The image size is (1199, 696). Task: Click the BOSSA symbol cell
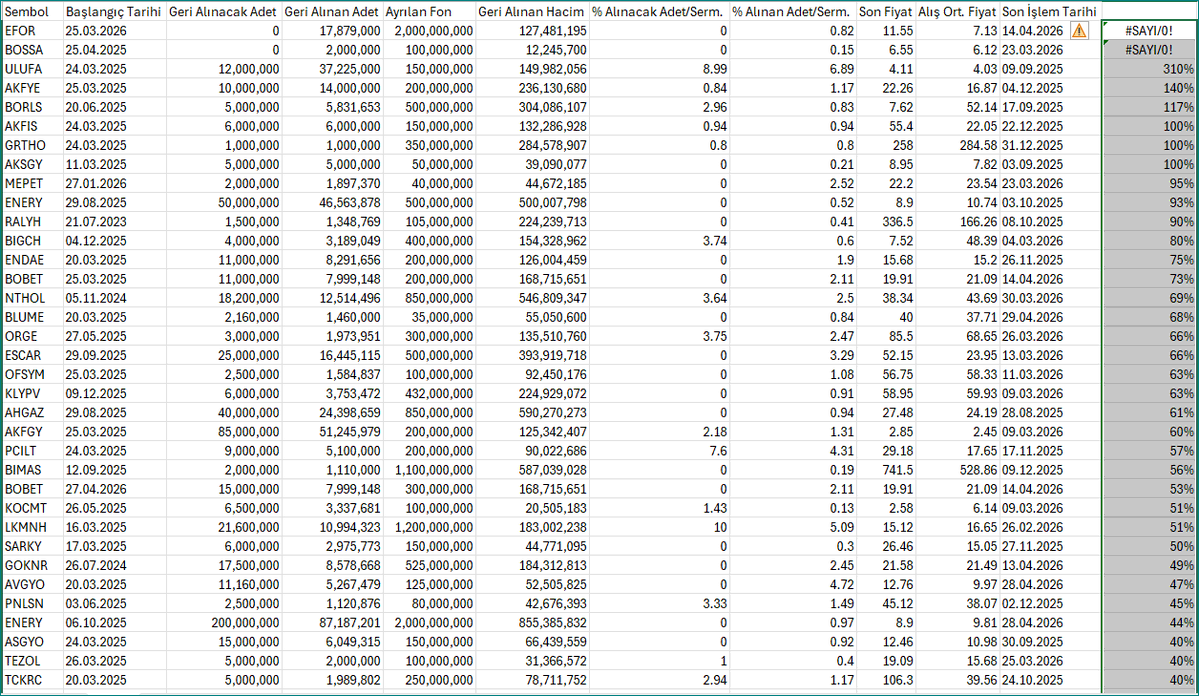tap(31, 50)
